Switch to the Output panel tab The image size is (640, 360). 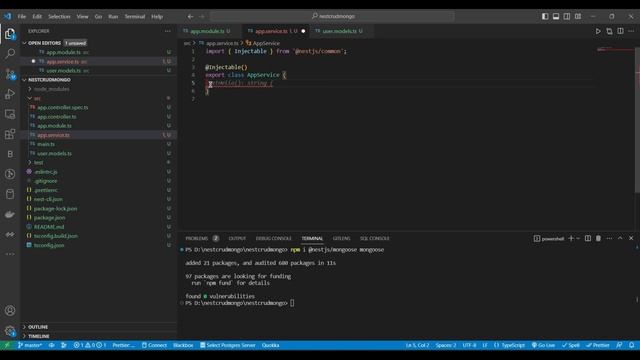[x=237, y=238]
